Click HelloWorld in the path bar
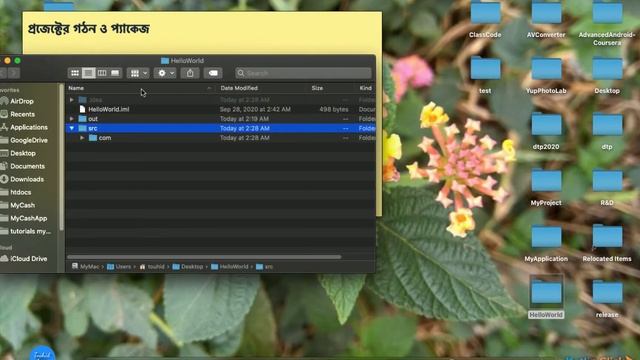The width and height of the screenshot is (640, 360). [230, 267]
